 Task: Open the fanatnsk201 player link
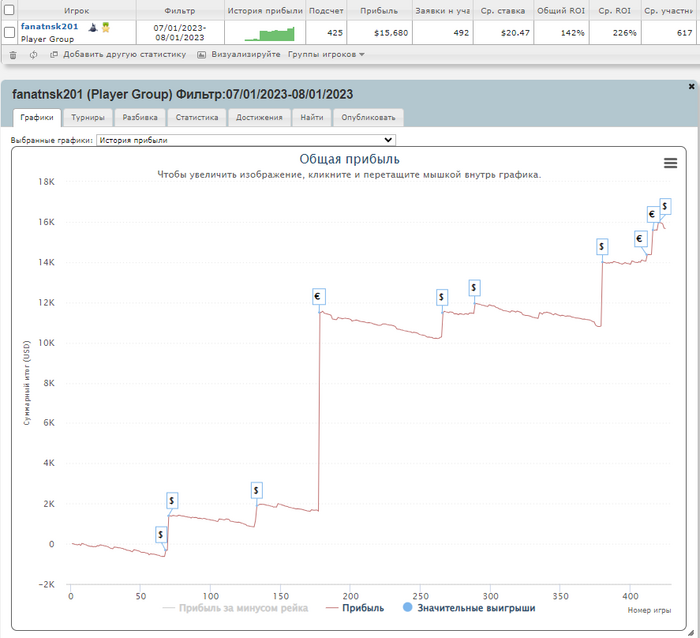point(50,27)
